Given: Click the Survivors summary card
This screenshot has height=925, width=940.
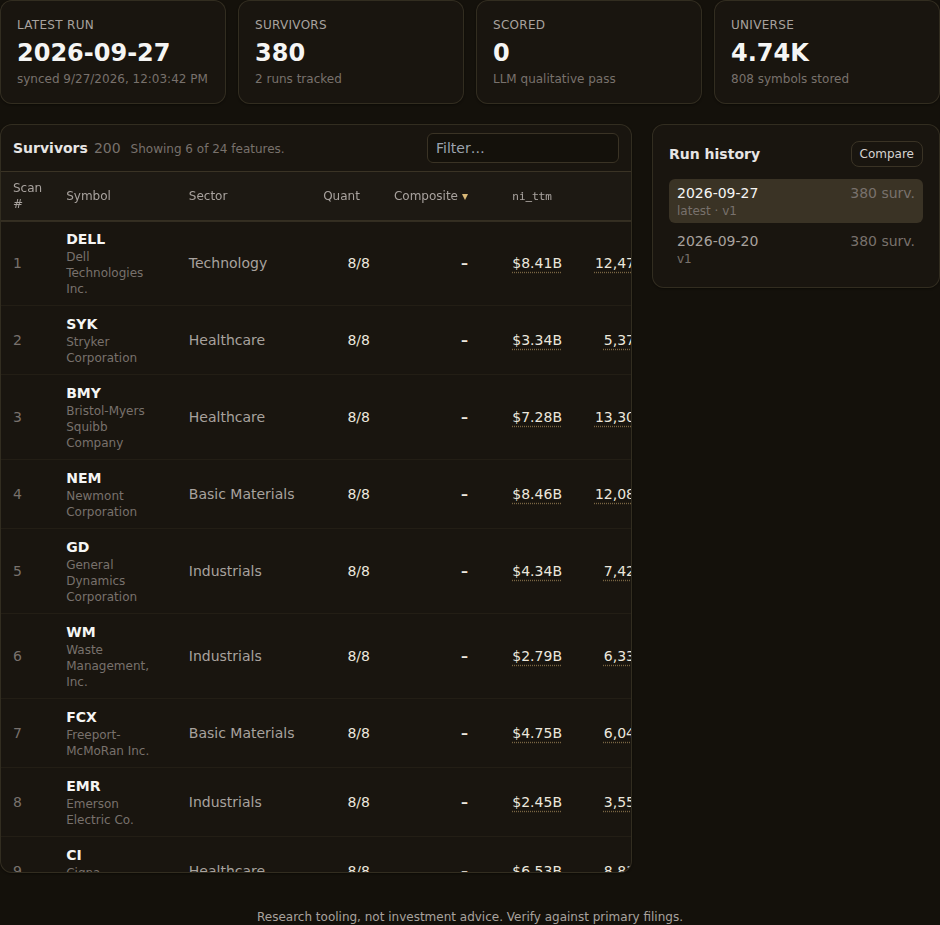Looking at the screenshot, I should (x=351, y=52).
